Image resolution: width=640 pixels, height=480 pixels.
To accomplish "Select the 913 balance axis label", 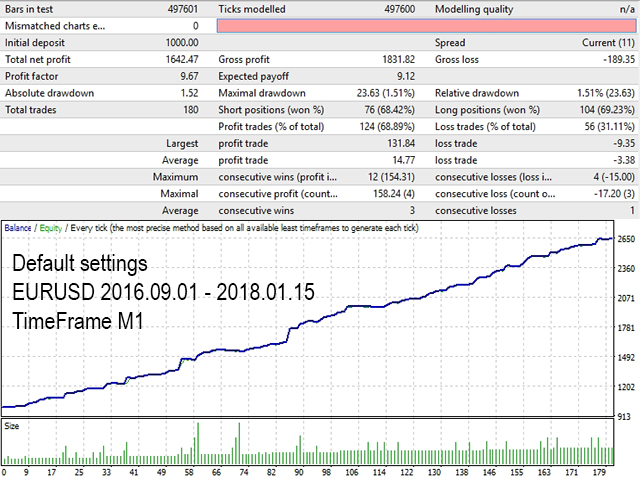I will coord(624,417).
